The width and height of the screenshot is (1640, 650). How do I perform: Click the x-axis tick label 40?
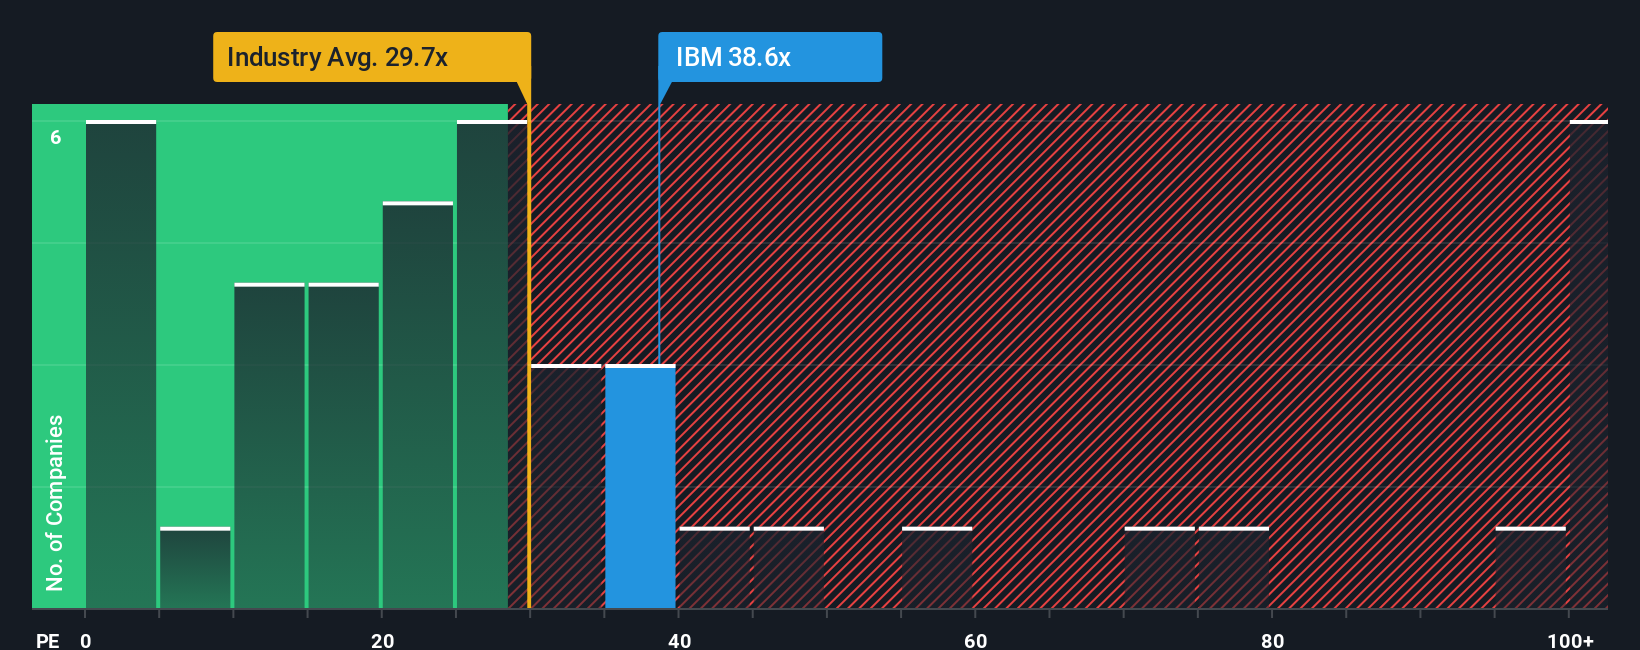click(679, 641)
